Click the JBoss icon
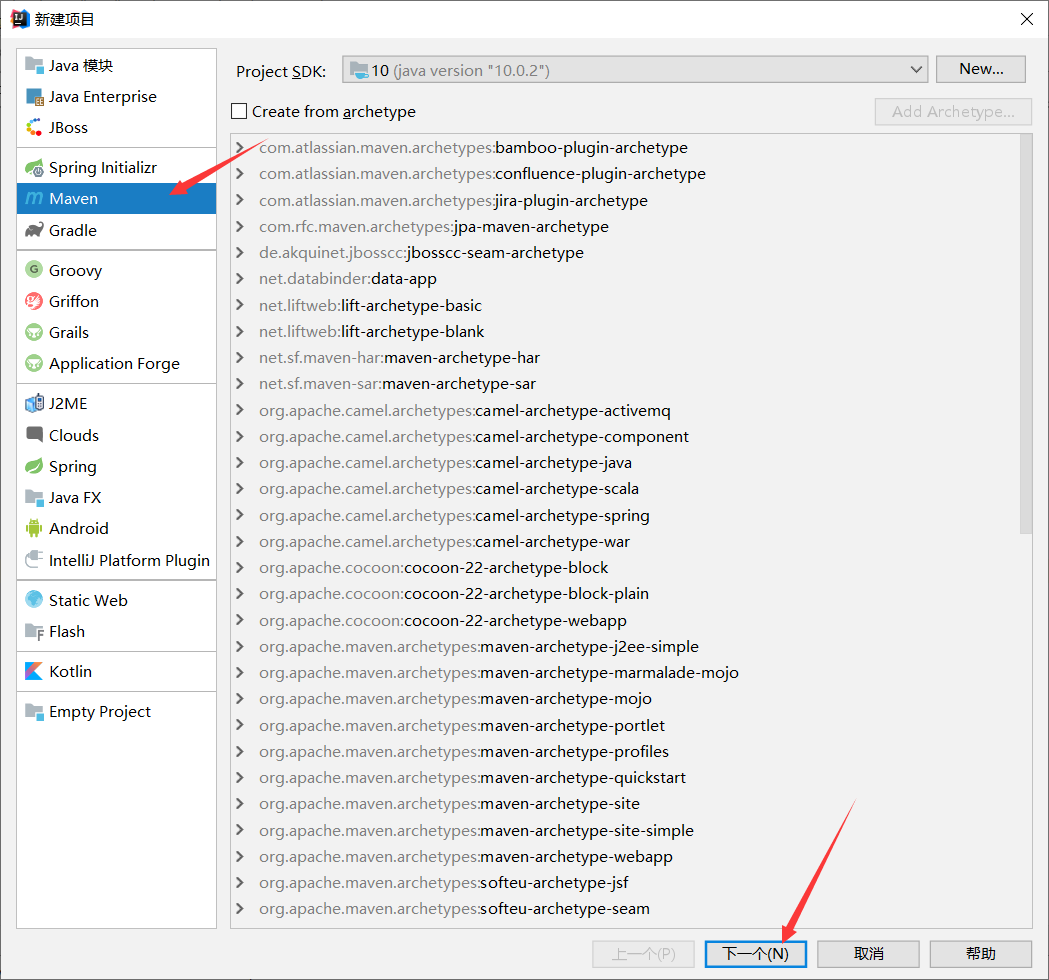 coord(34,127)
